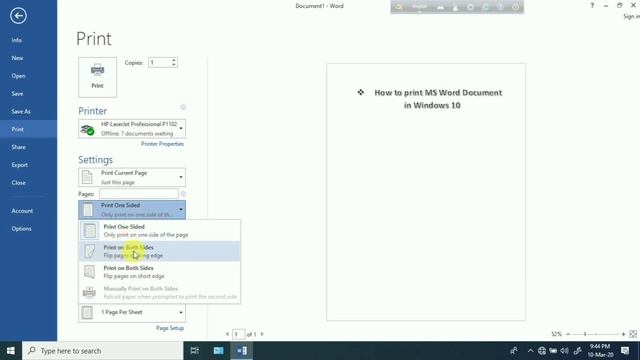640x360 pixels.
Task: Open the Info tab in the sidebar
Action: (29, 40)
